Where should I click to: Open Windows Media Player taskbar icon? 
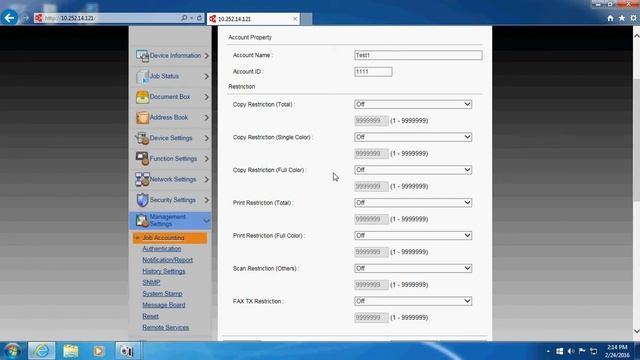coord(98,351)
